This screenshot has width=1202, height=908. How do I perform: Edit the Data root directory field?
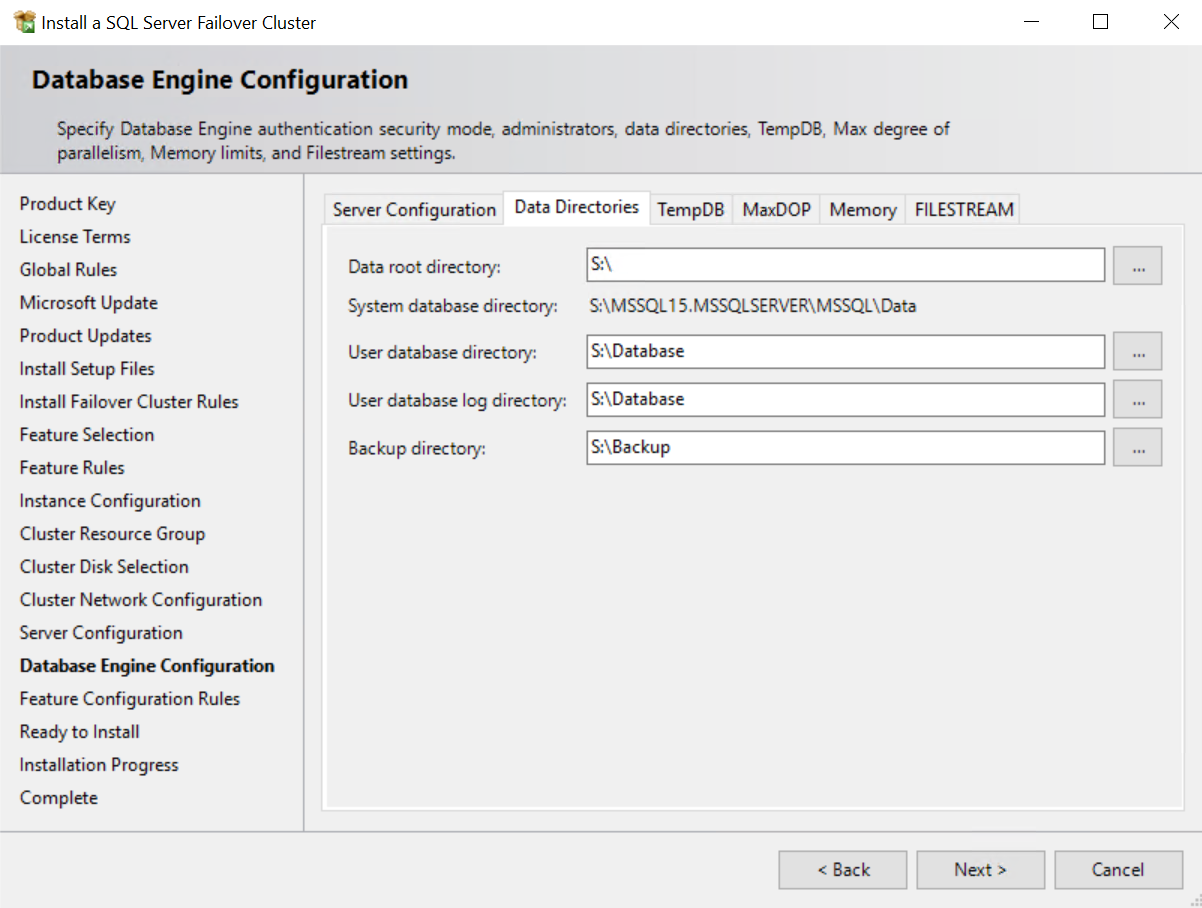click(x=845, y=264)
